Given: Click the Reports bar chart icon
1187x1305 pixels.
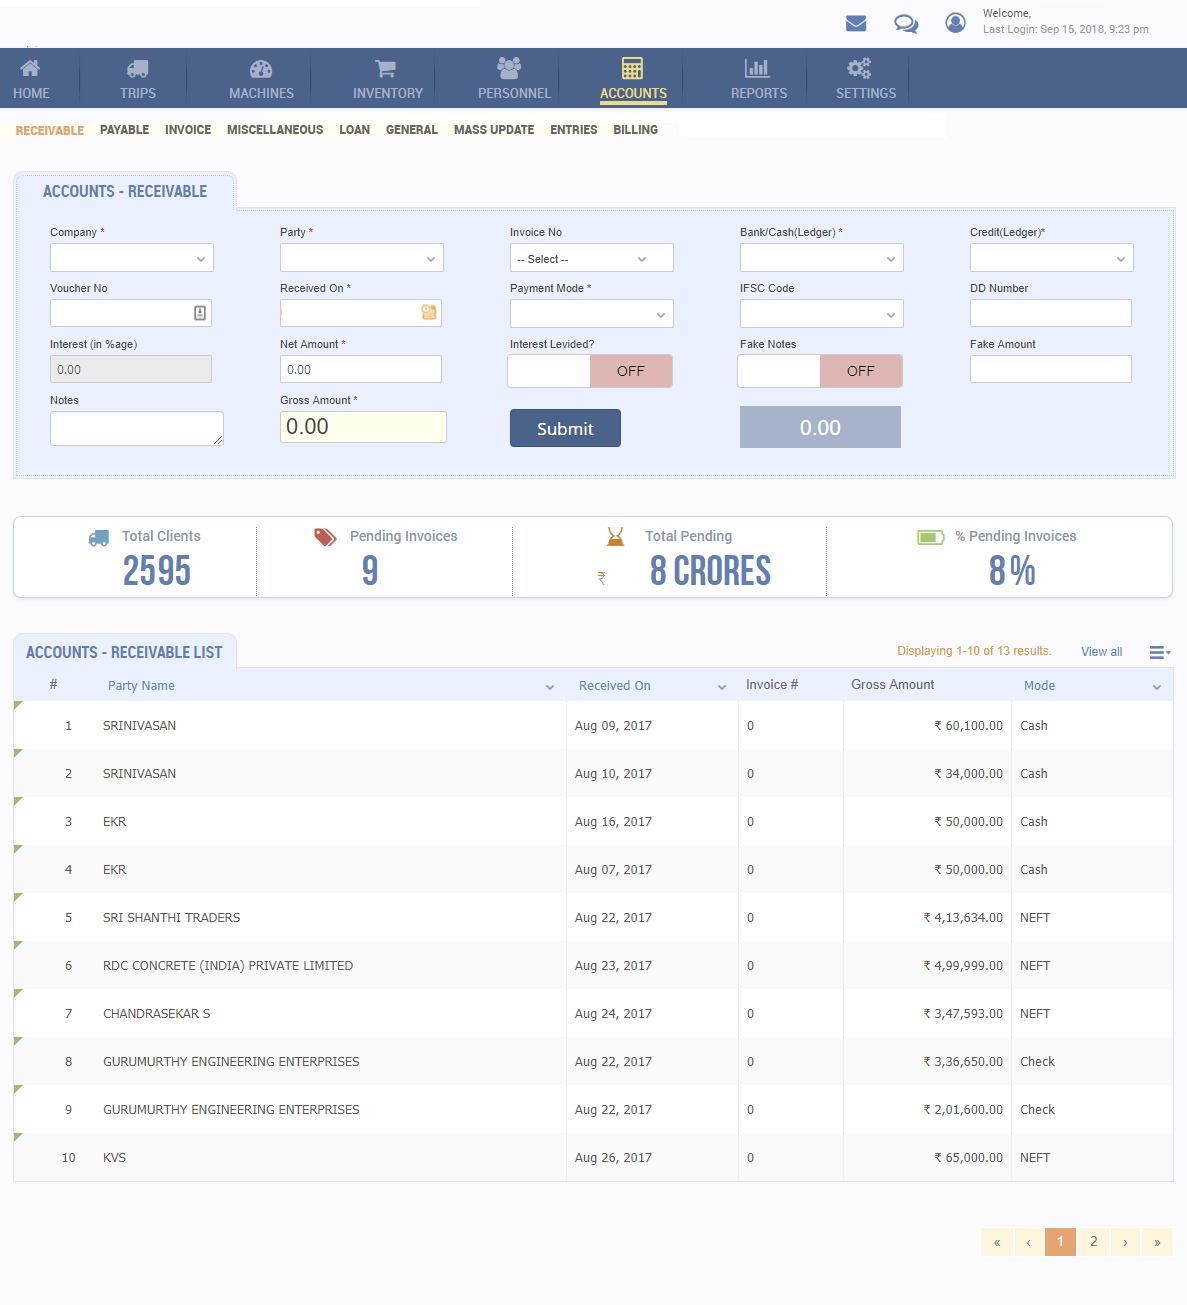Looking at the screenshot, I should pos(757,66).
